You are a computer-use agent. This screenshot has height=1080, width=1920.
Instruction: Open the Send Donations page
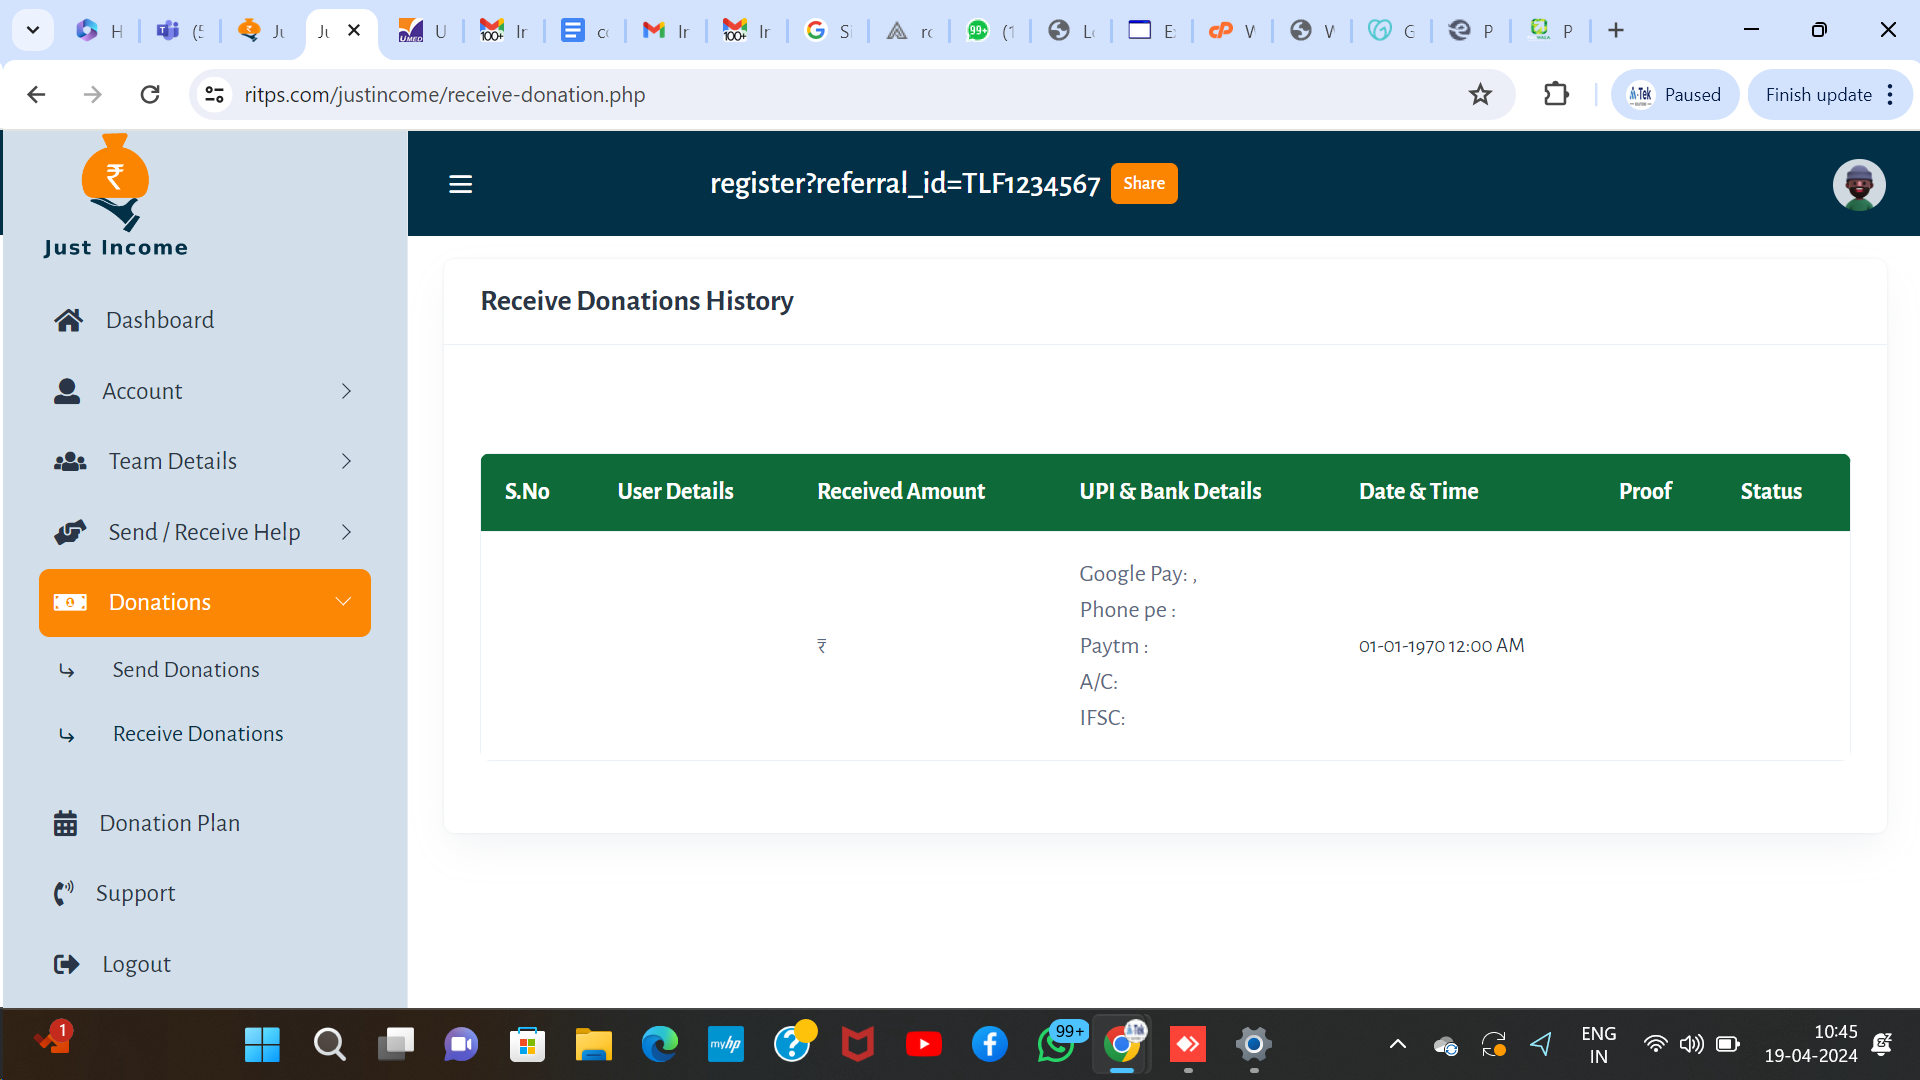click(186, 670)
